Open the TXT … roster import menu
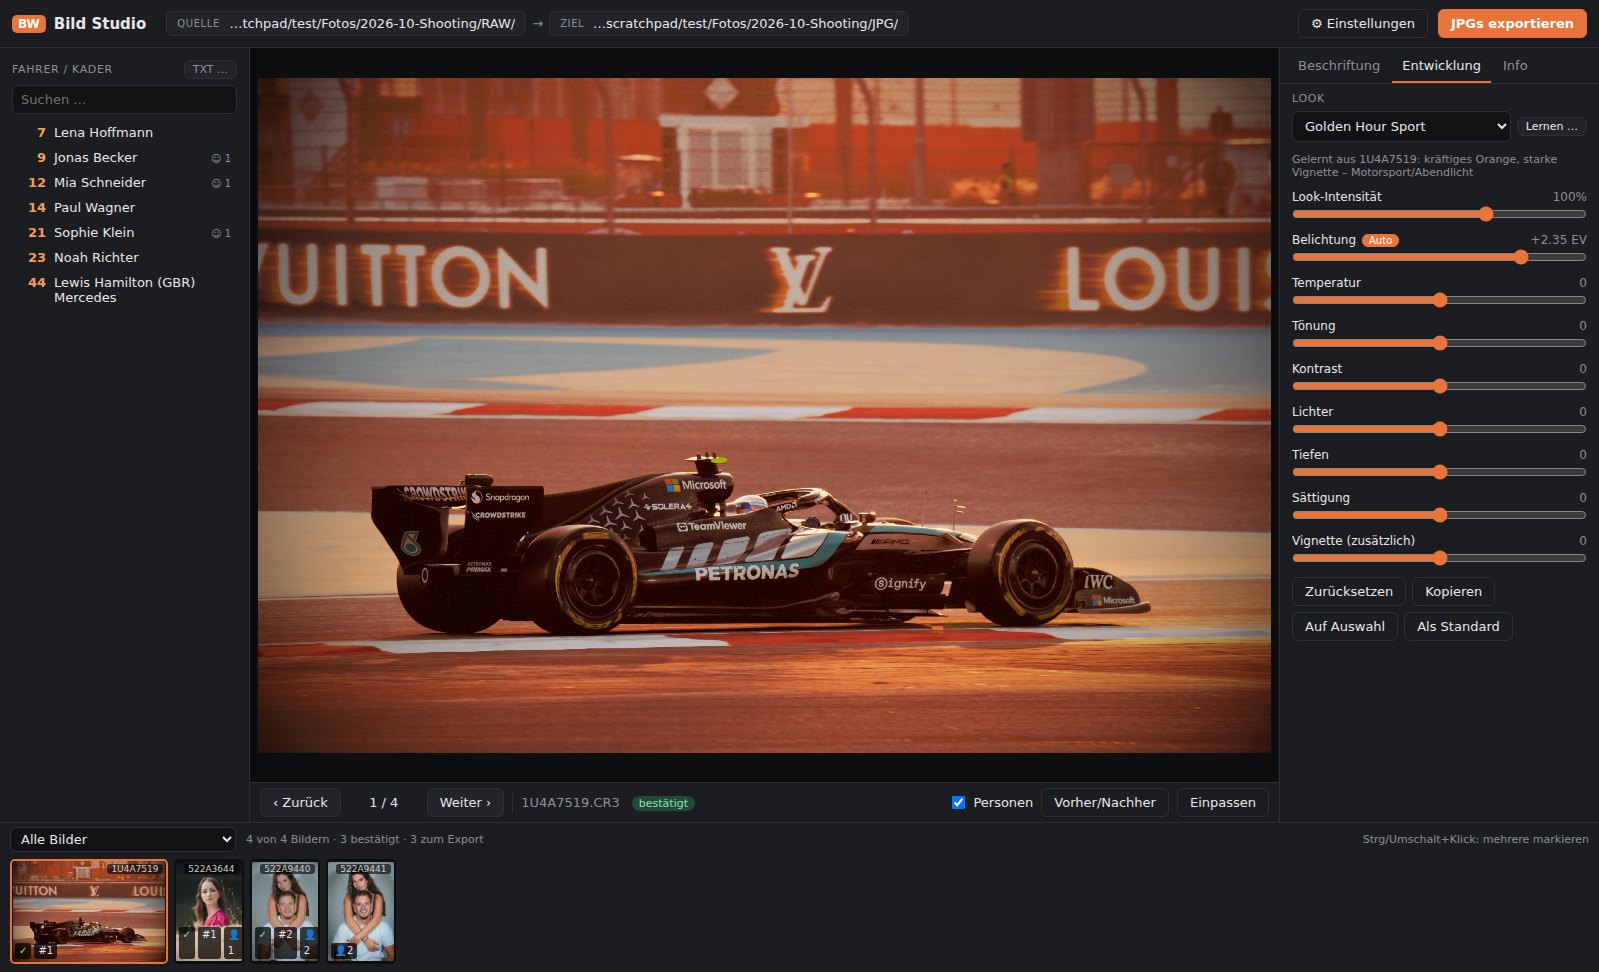Screen dimensions: 1599x972 (210, 69)
